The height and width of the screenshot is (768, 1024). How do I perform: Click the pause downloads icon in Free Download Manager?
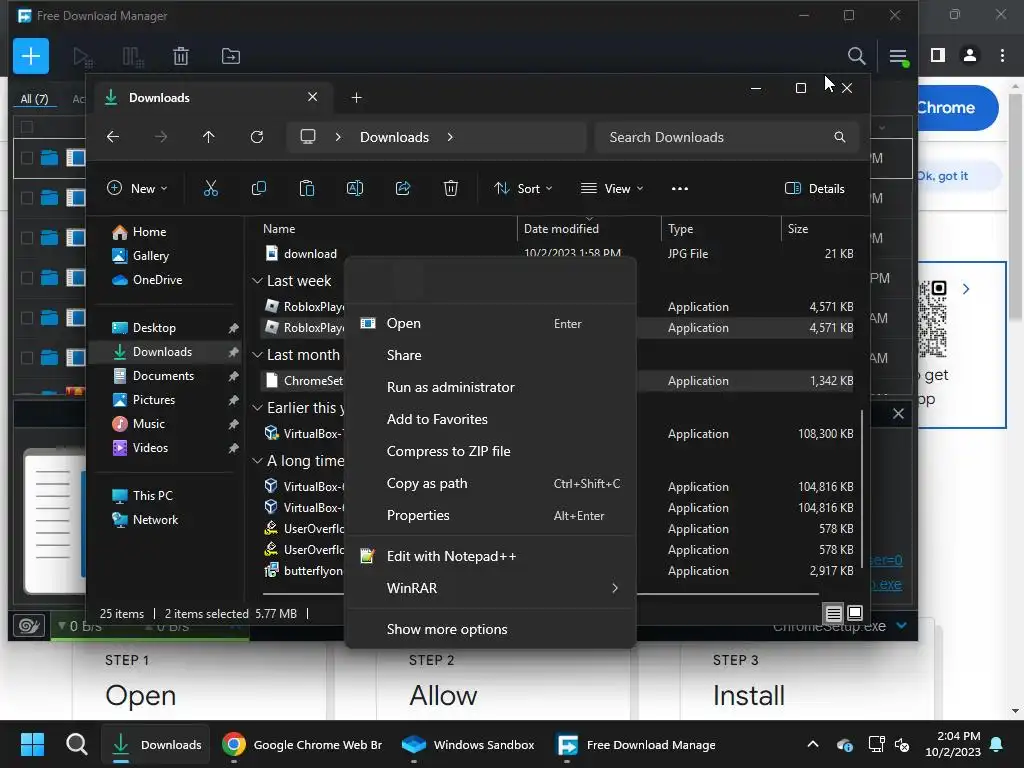pos(133,57)
